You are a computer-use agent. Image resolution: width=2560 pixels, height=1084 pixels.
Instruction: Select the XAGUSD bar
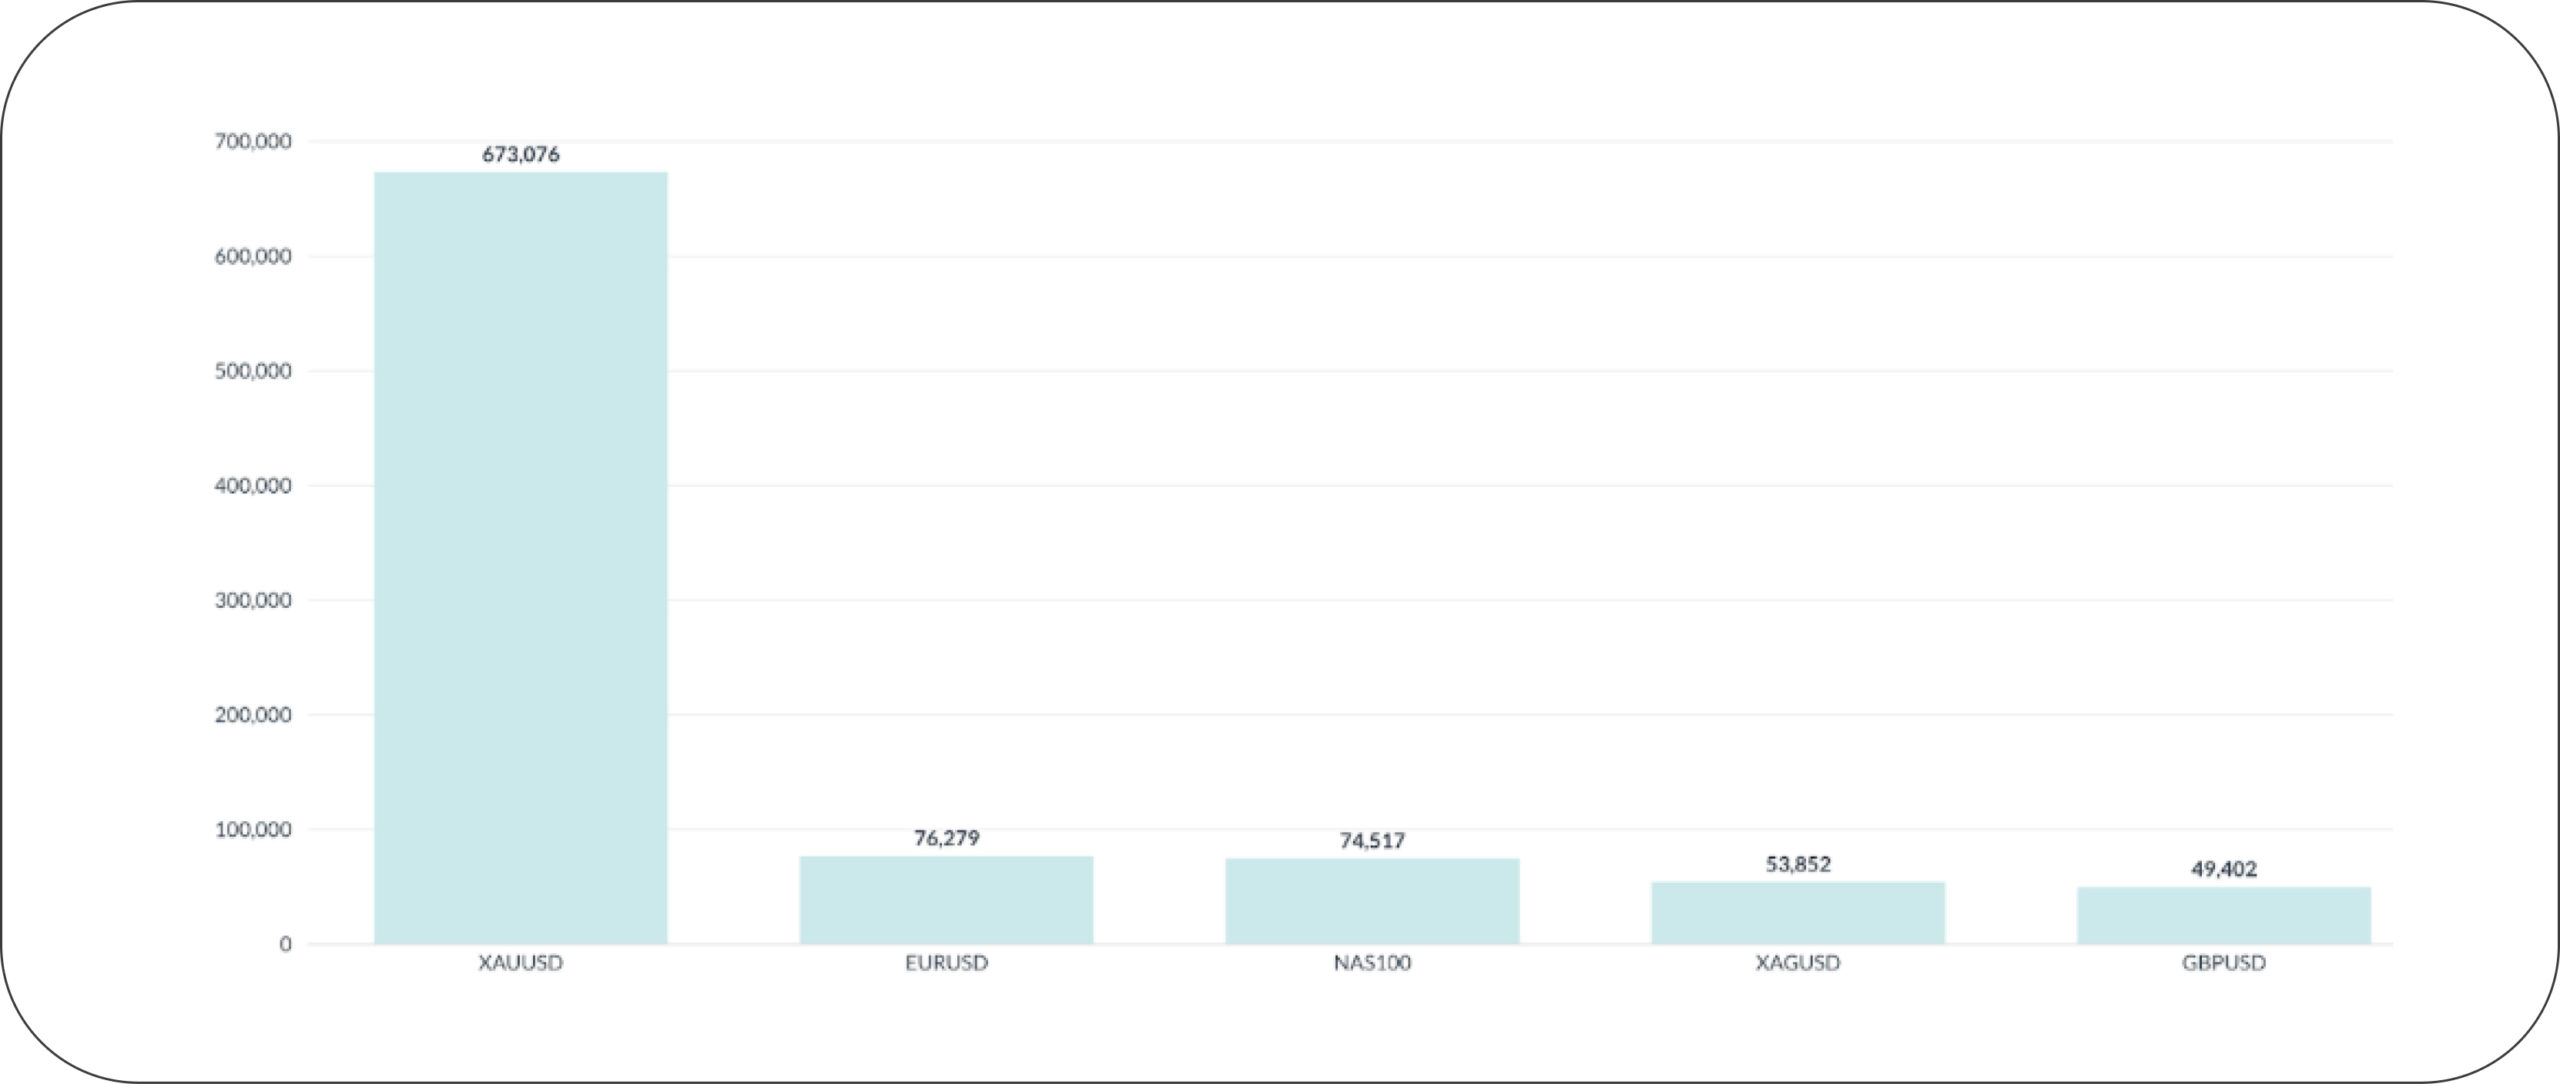click(x=1798, y=913)
